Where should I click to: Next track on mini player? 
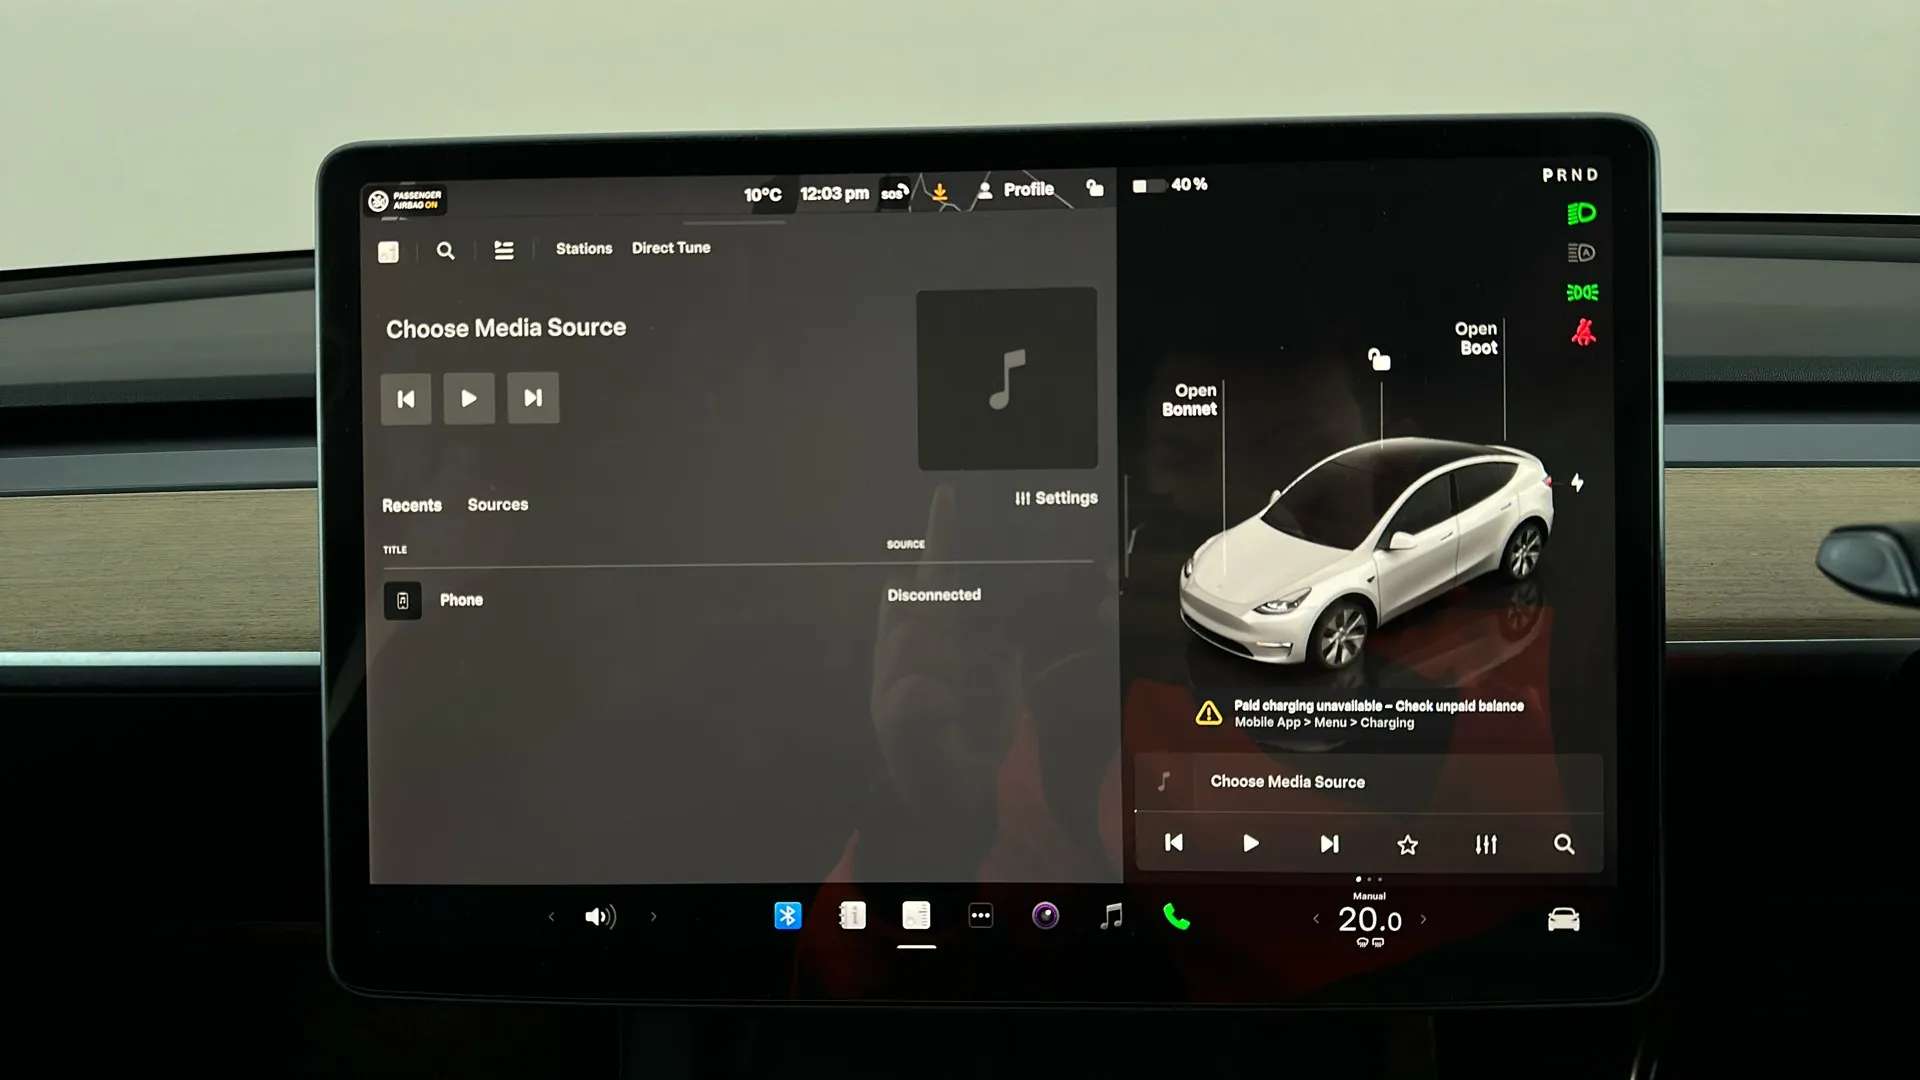[1329, 844]
